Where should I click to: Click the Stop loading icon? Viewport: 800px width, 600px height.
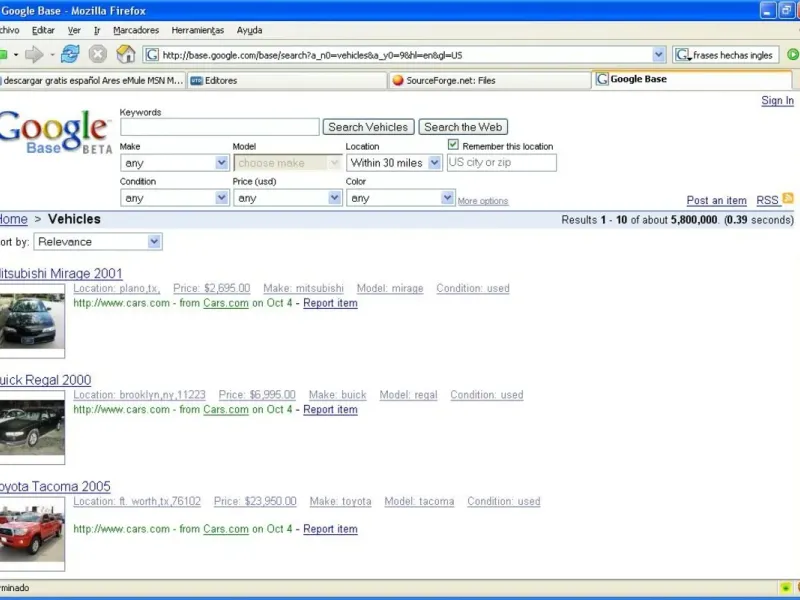click(x=97, y=54)
